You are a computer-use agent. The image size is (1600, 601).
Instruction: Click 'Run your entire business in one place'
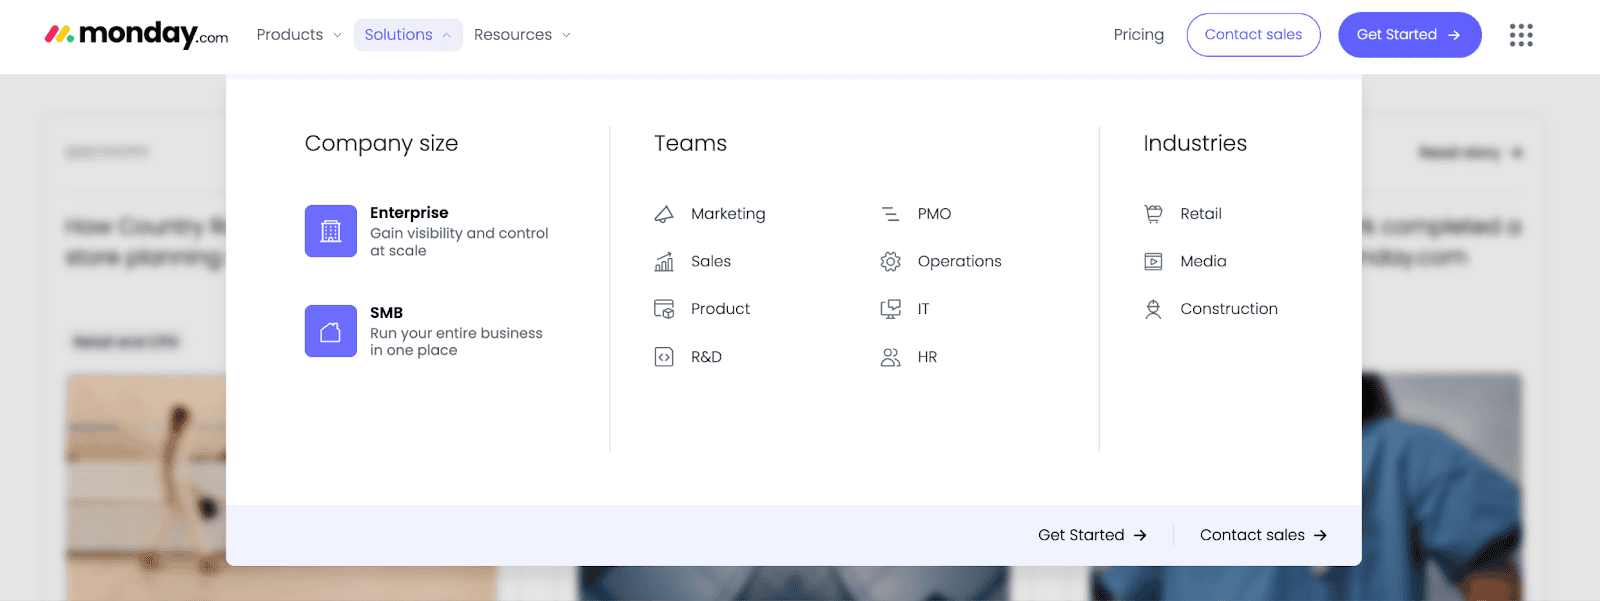tap(456, 342)
